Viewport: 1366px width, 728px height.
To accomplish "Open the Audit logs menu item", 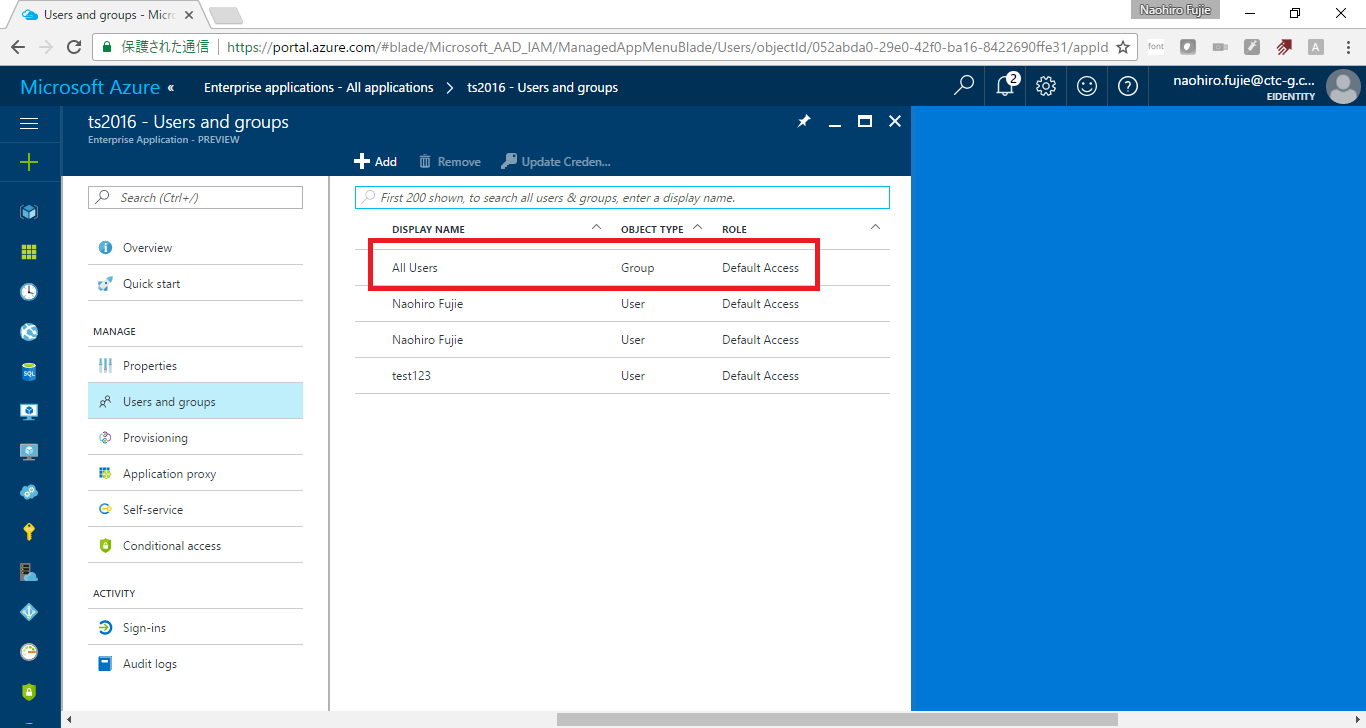I will [x=195, y=664].
